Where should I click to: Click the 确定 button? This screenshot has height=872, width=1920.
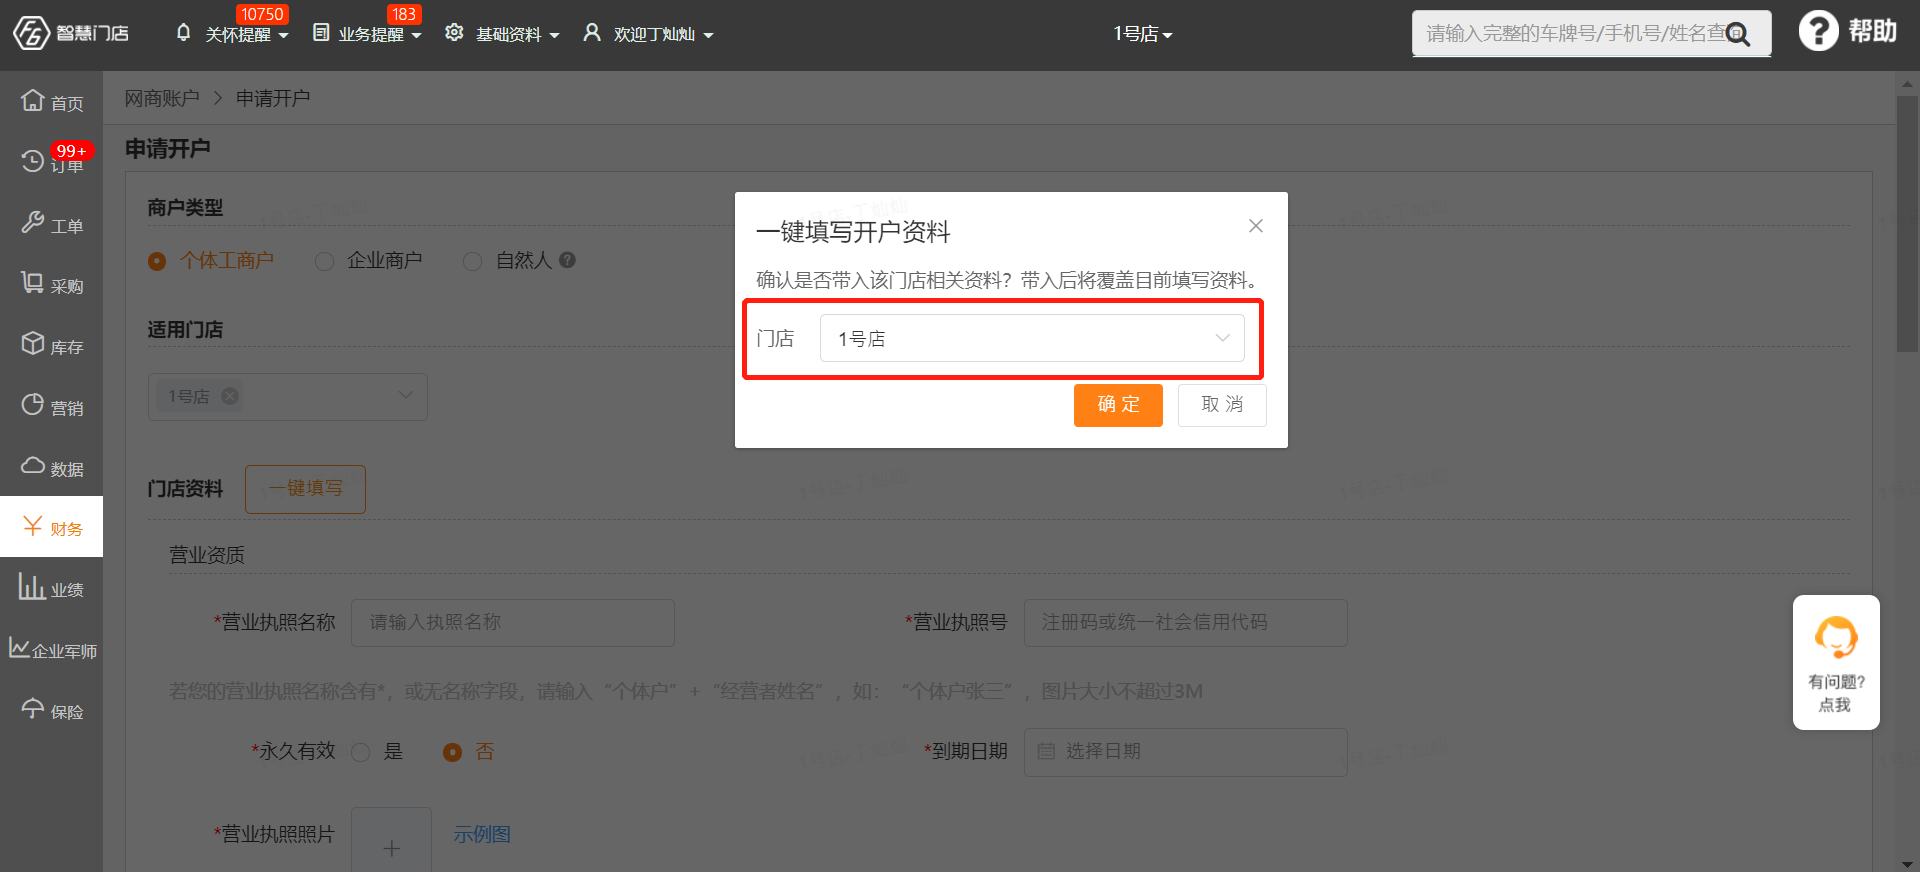coord(1118,405)
